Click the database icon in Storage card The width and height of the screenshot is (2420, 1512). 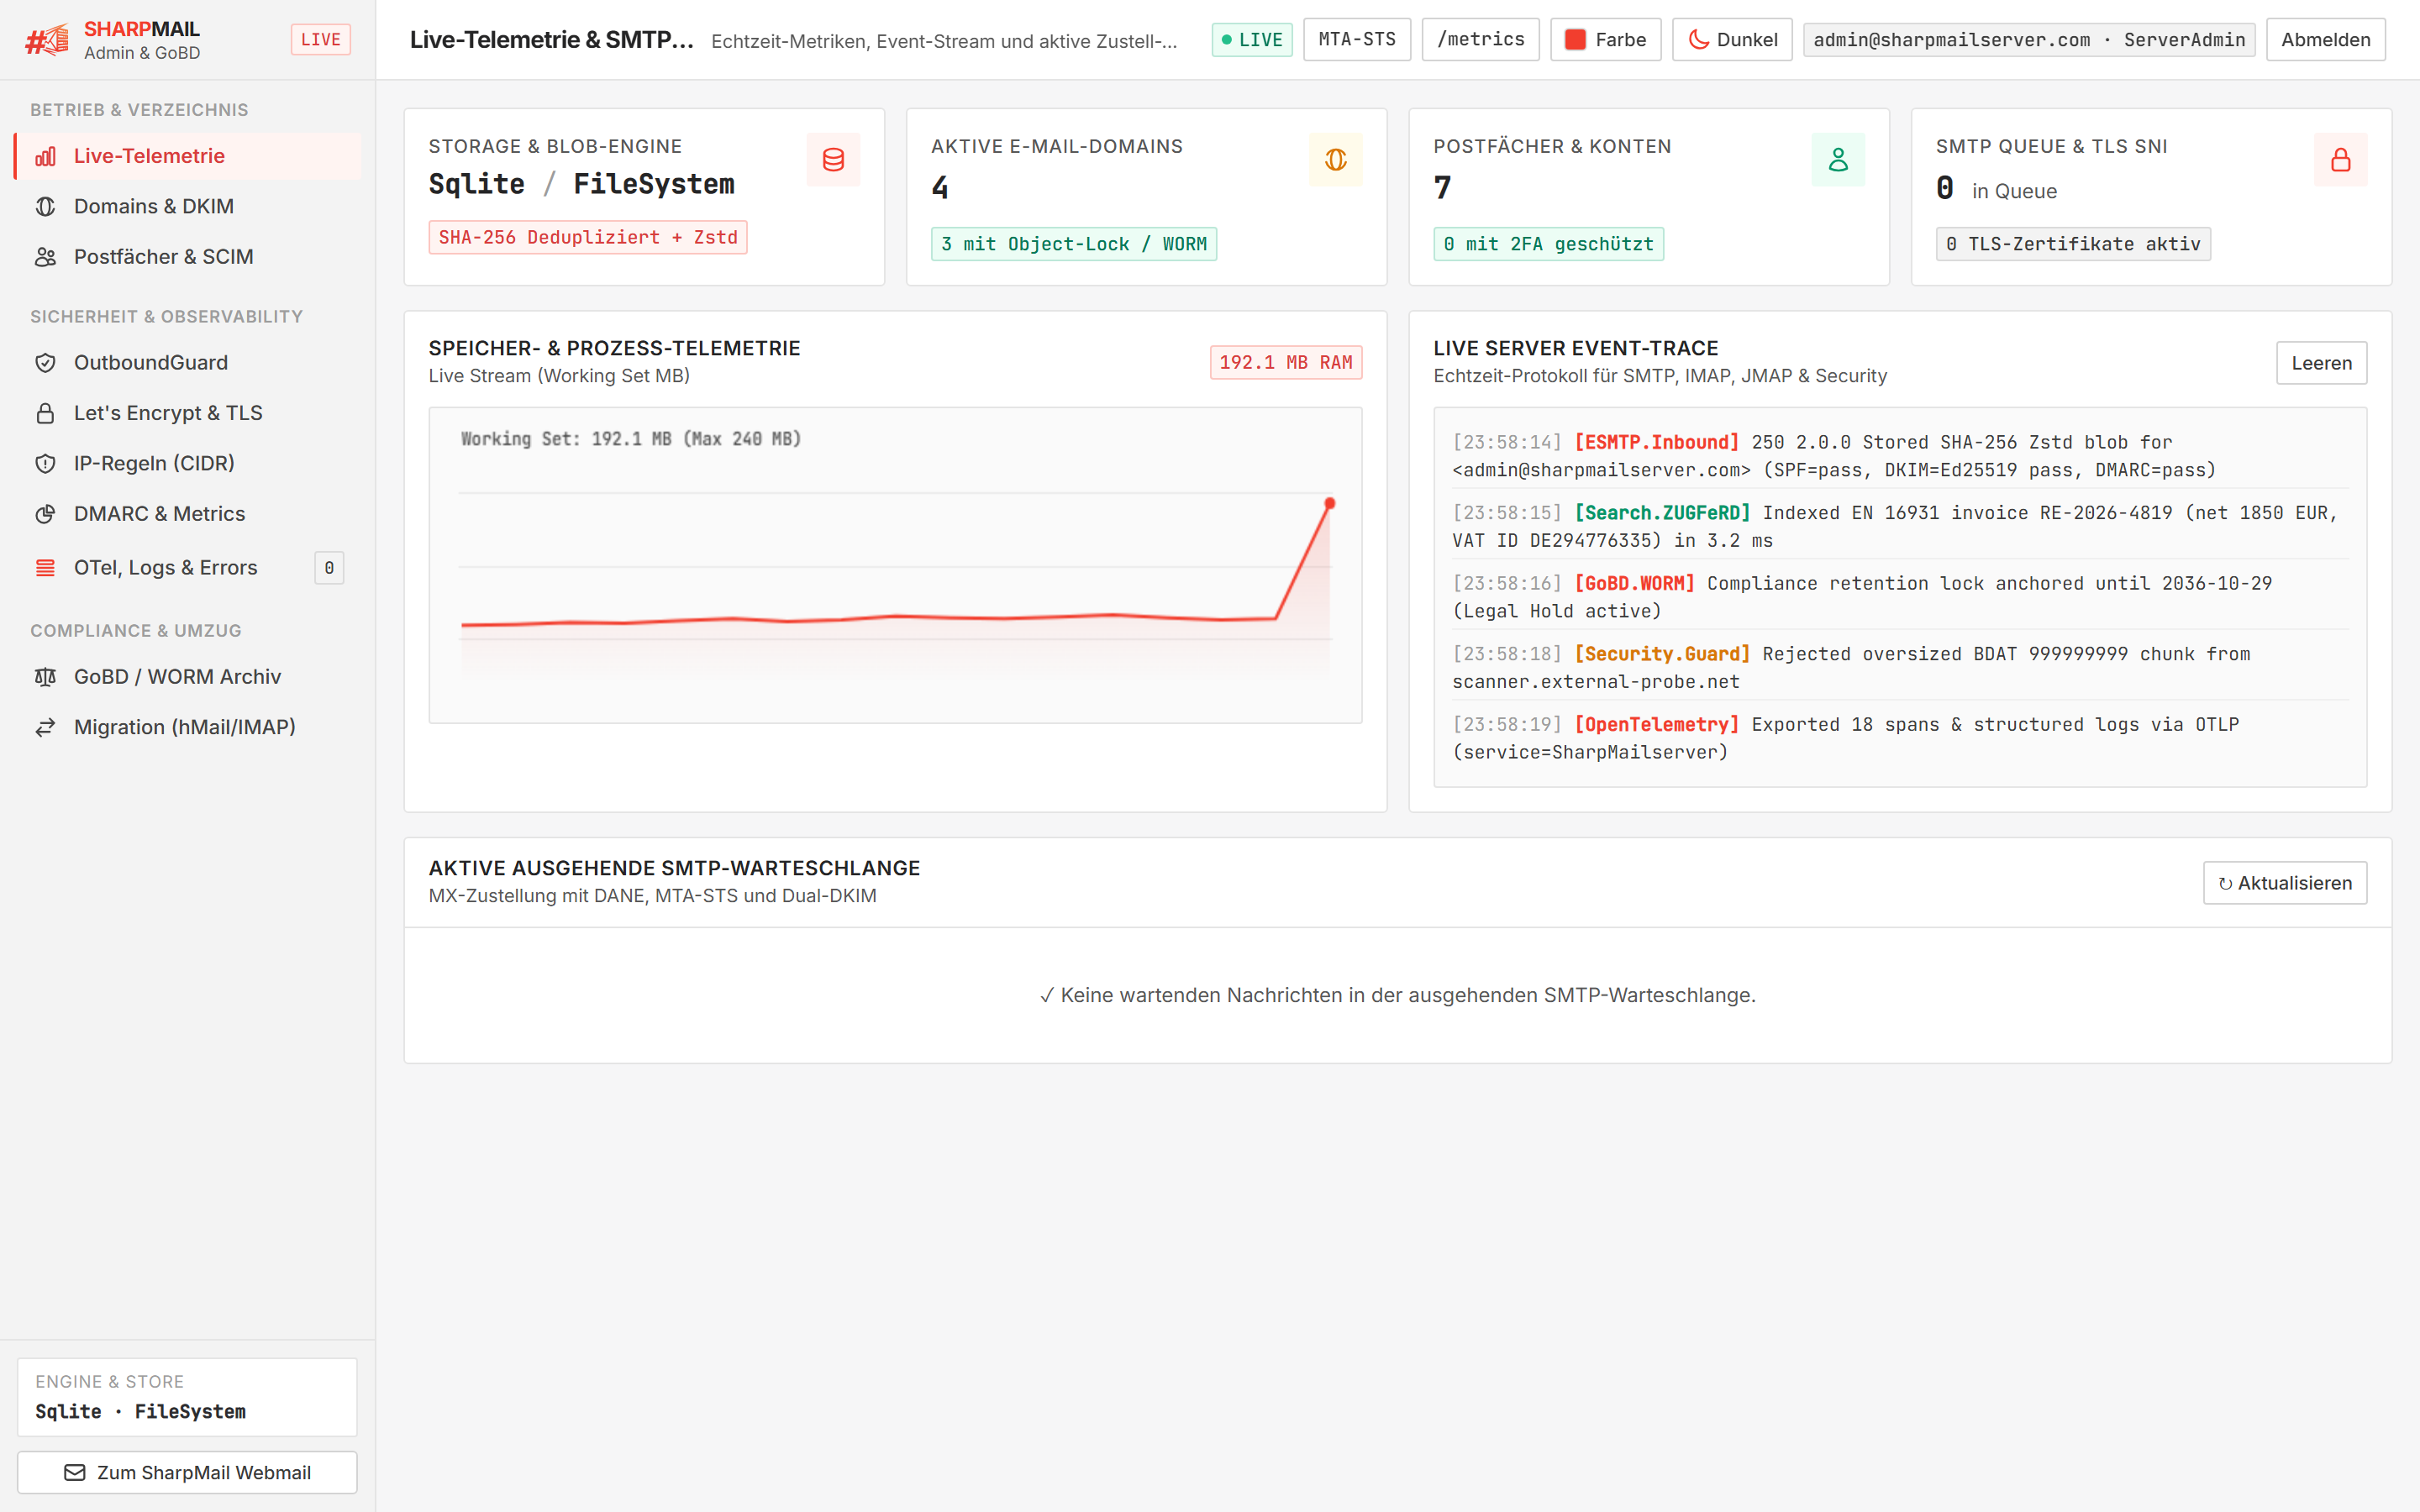click(833, 160)
